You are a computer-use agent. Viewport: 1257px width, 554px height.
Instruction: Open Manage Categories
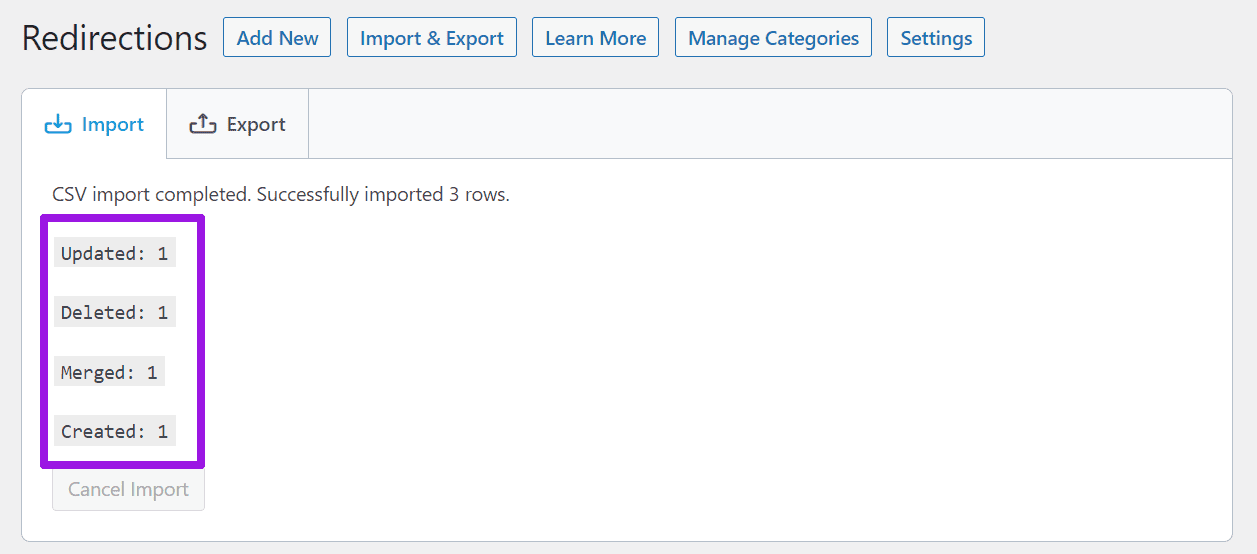773,38
